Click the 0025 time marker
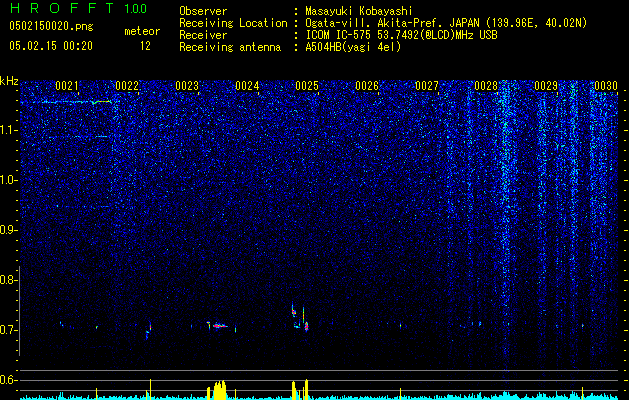 click(307, 86)
